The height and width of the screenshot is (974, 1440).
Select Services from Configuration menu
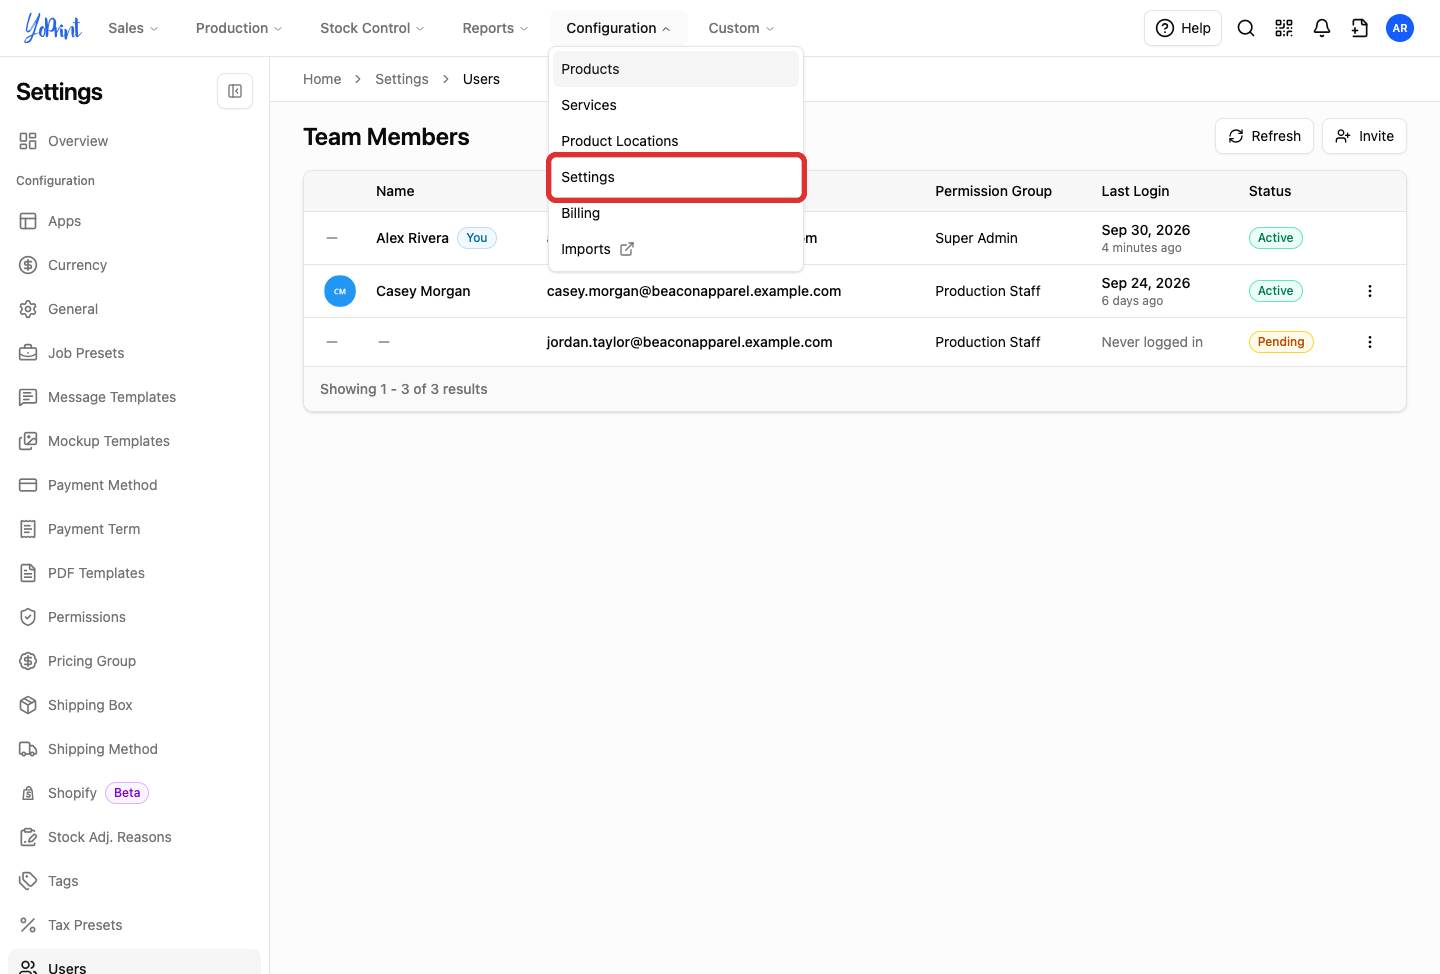pyautogui.click(x=676, y=105)
